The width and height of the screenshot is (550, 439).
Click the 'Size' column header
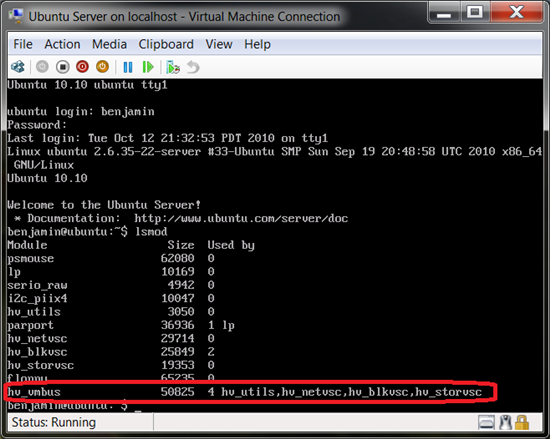click(181, 245)
